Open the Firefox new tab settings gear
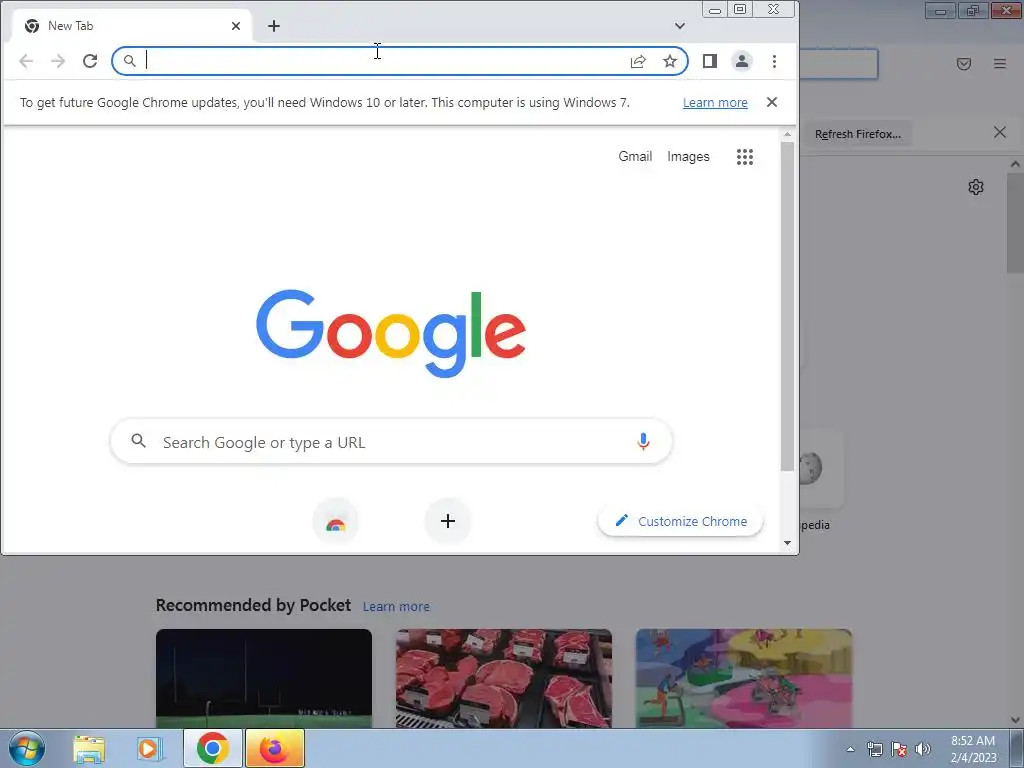Screen dimensions: 1024x768 tap(976, 187)
